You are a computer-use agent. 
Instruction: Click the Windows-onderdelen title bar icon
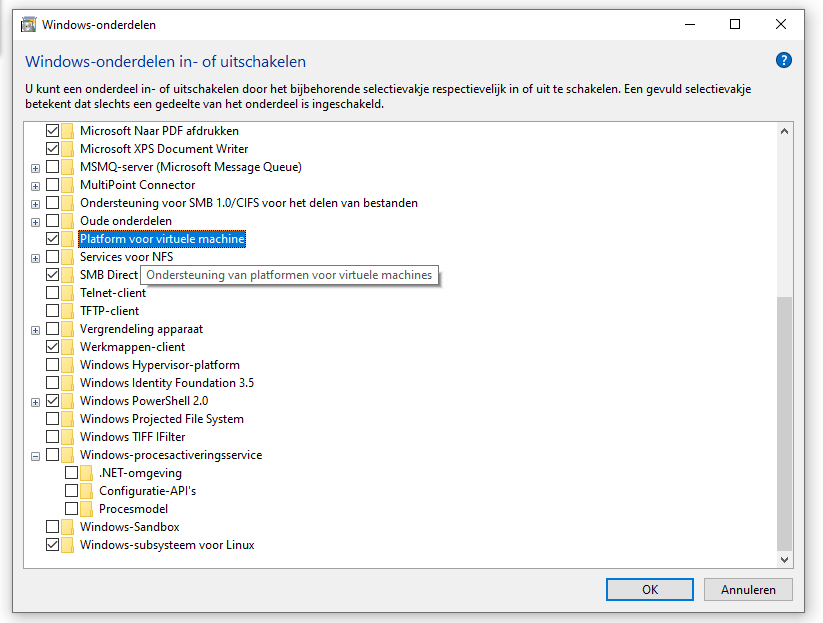[x=28, y=25]
